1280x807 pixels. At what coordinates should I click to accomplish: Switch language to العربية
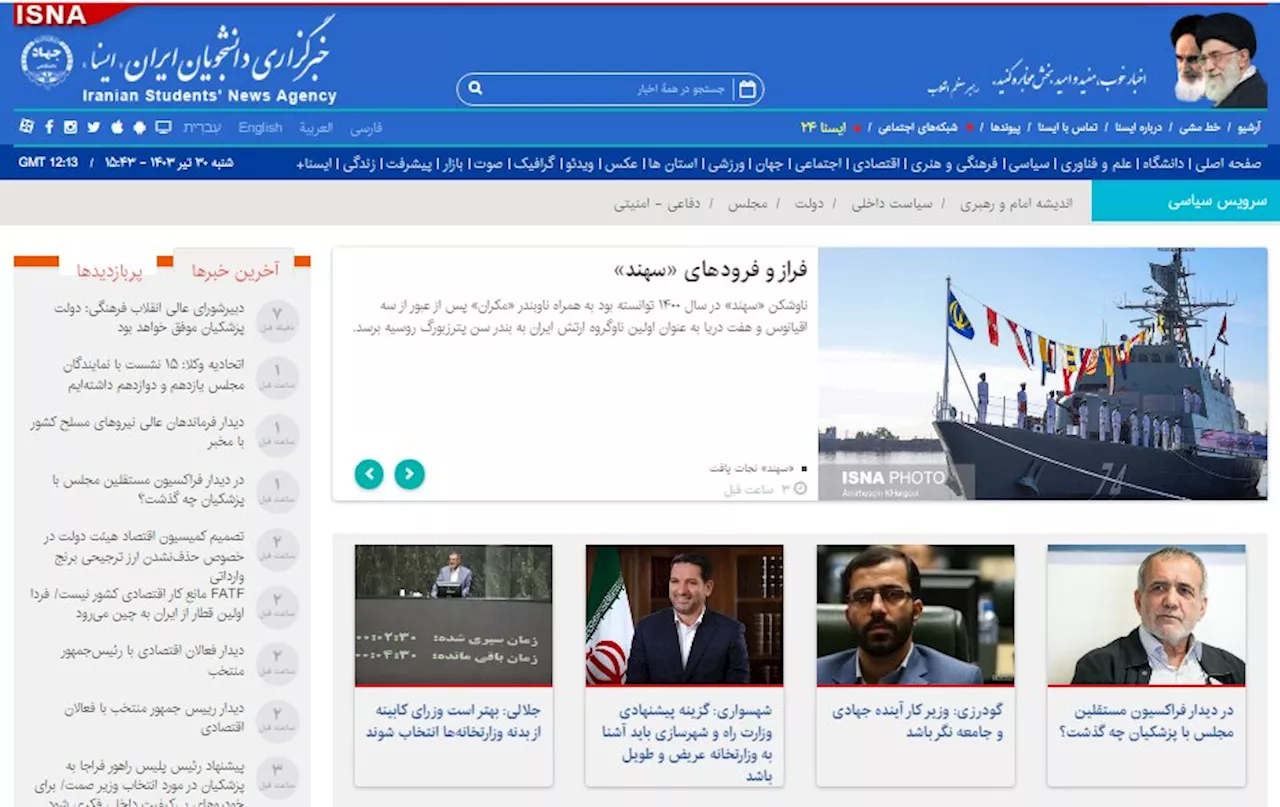coord(316,128)
